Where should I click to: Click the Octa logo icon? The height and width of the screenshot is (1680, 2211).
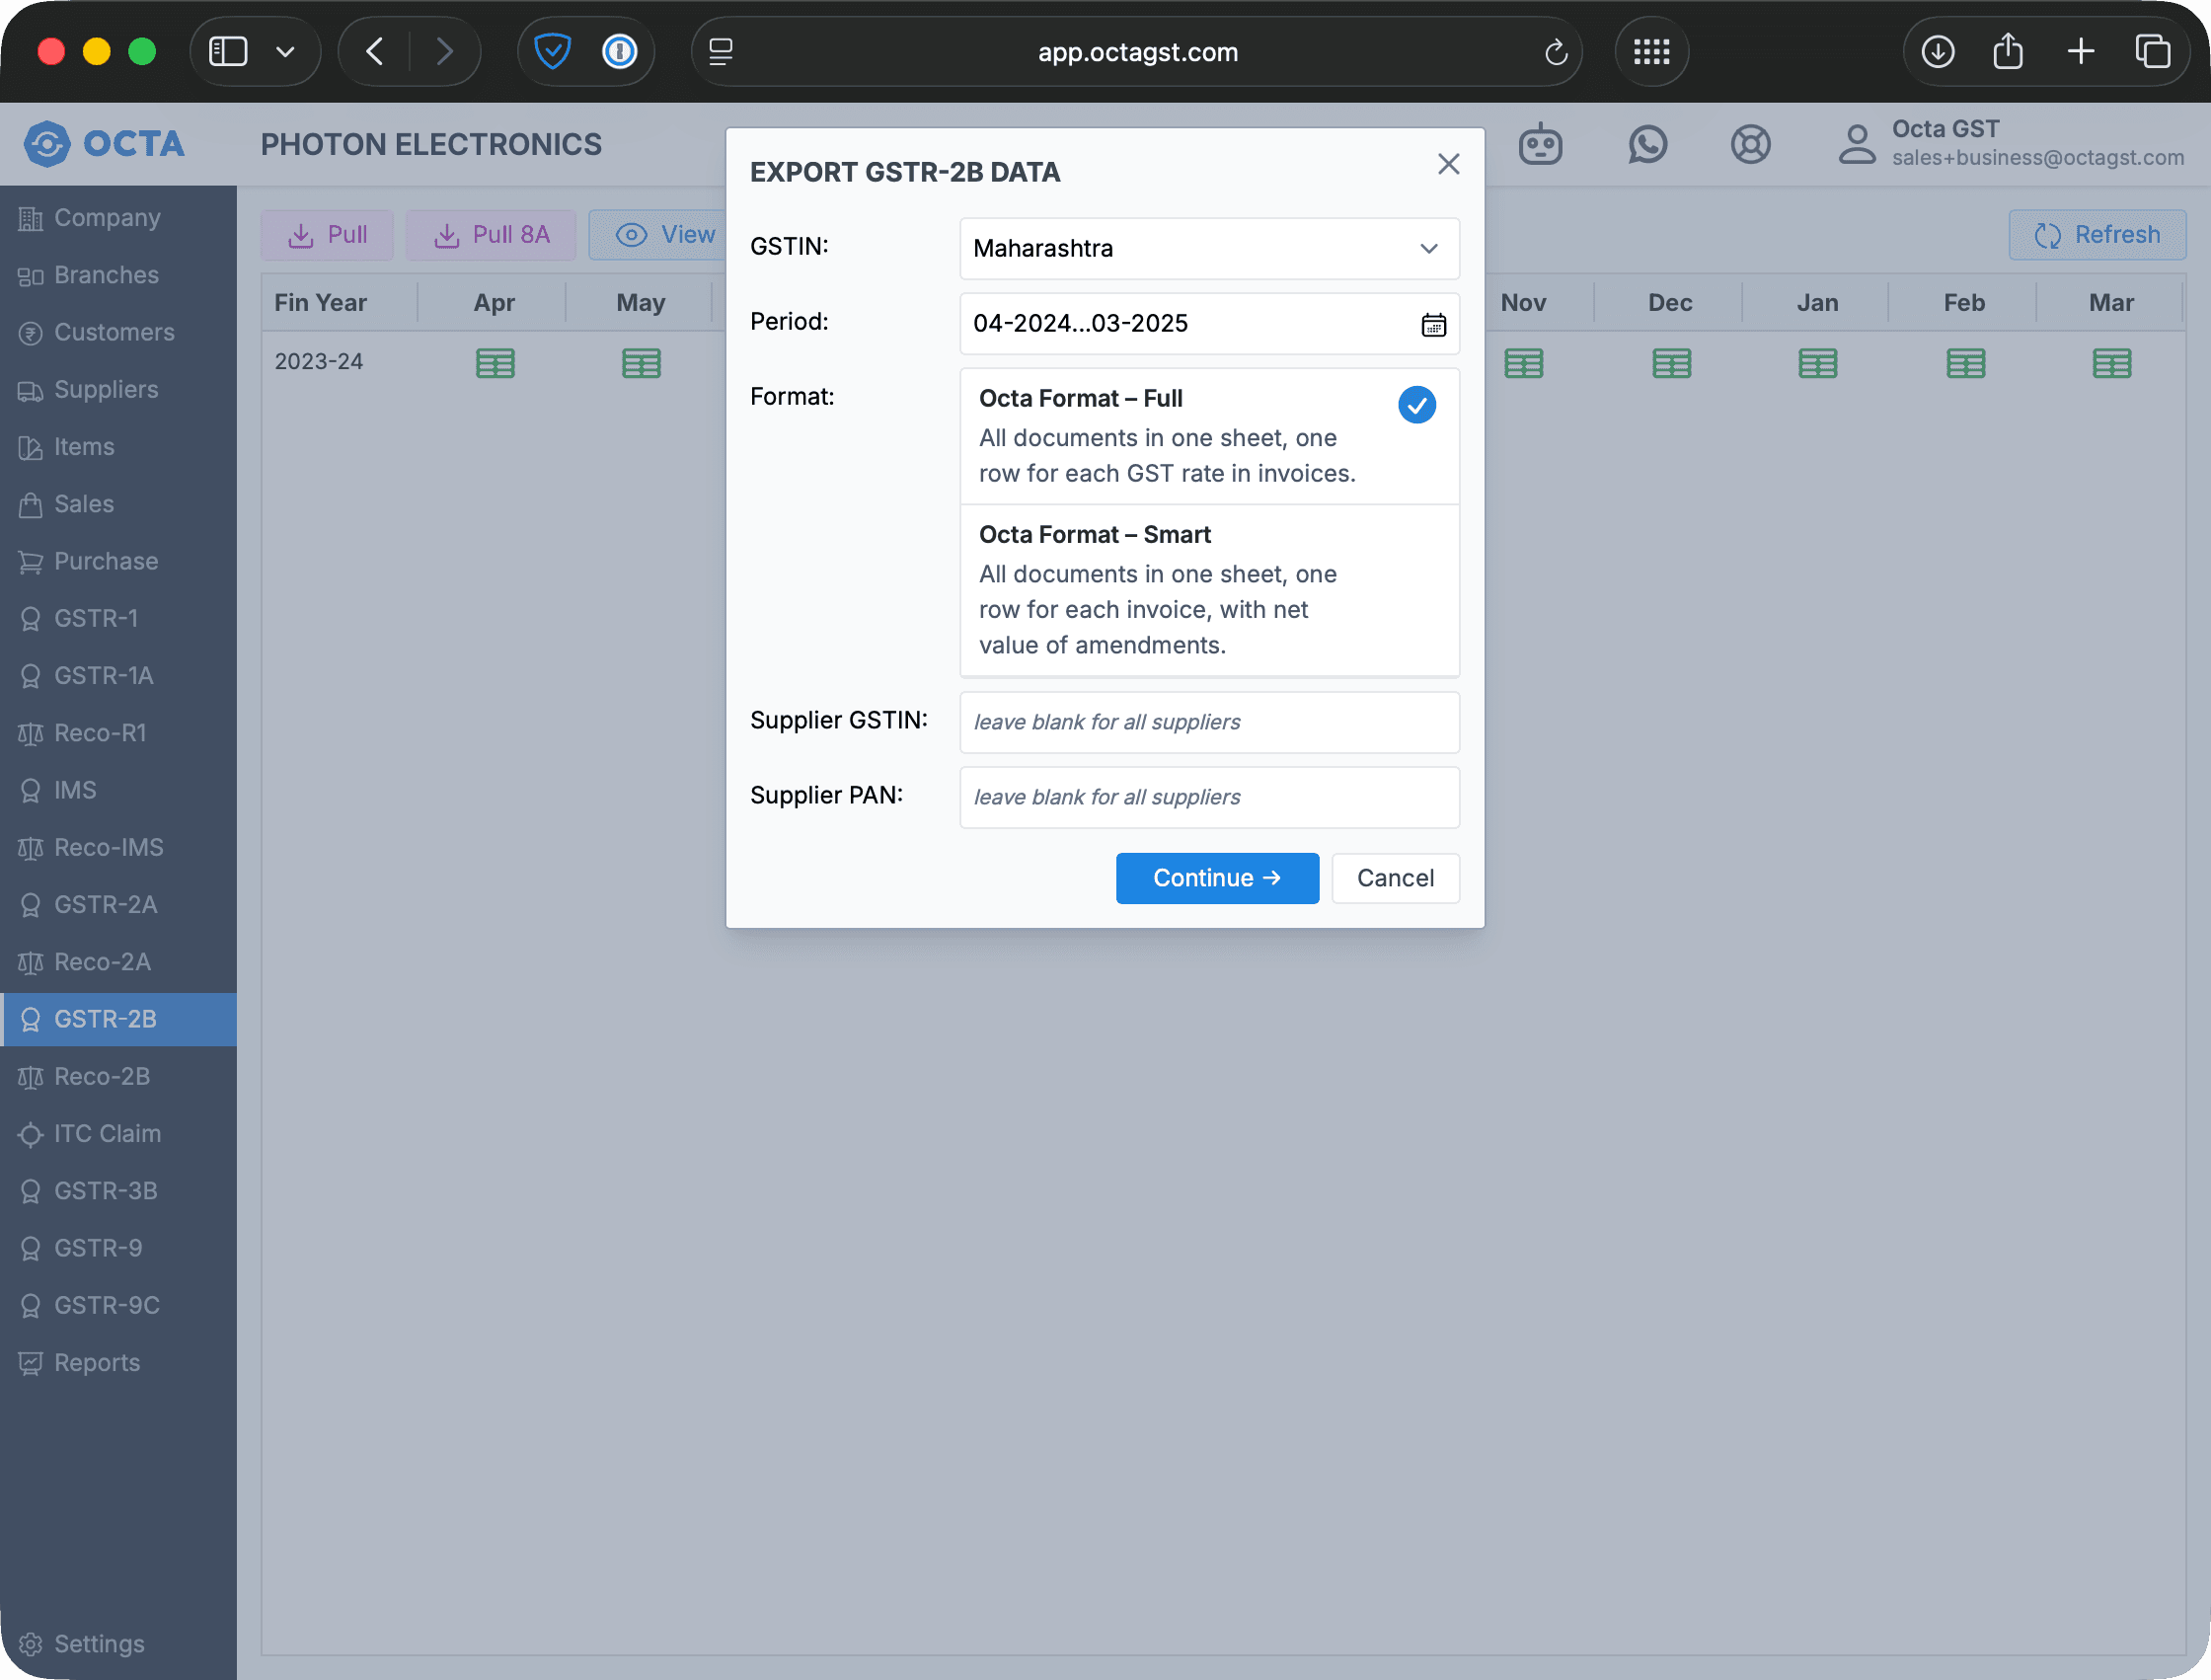tap(47, 144)
